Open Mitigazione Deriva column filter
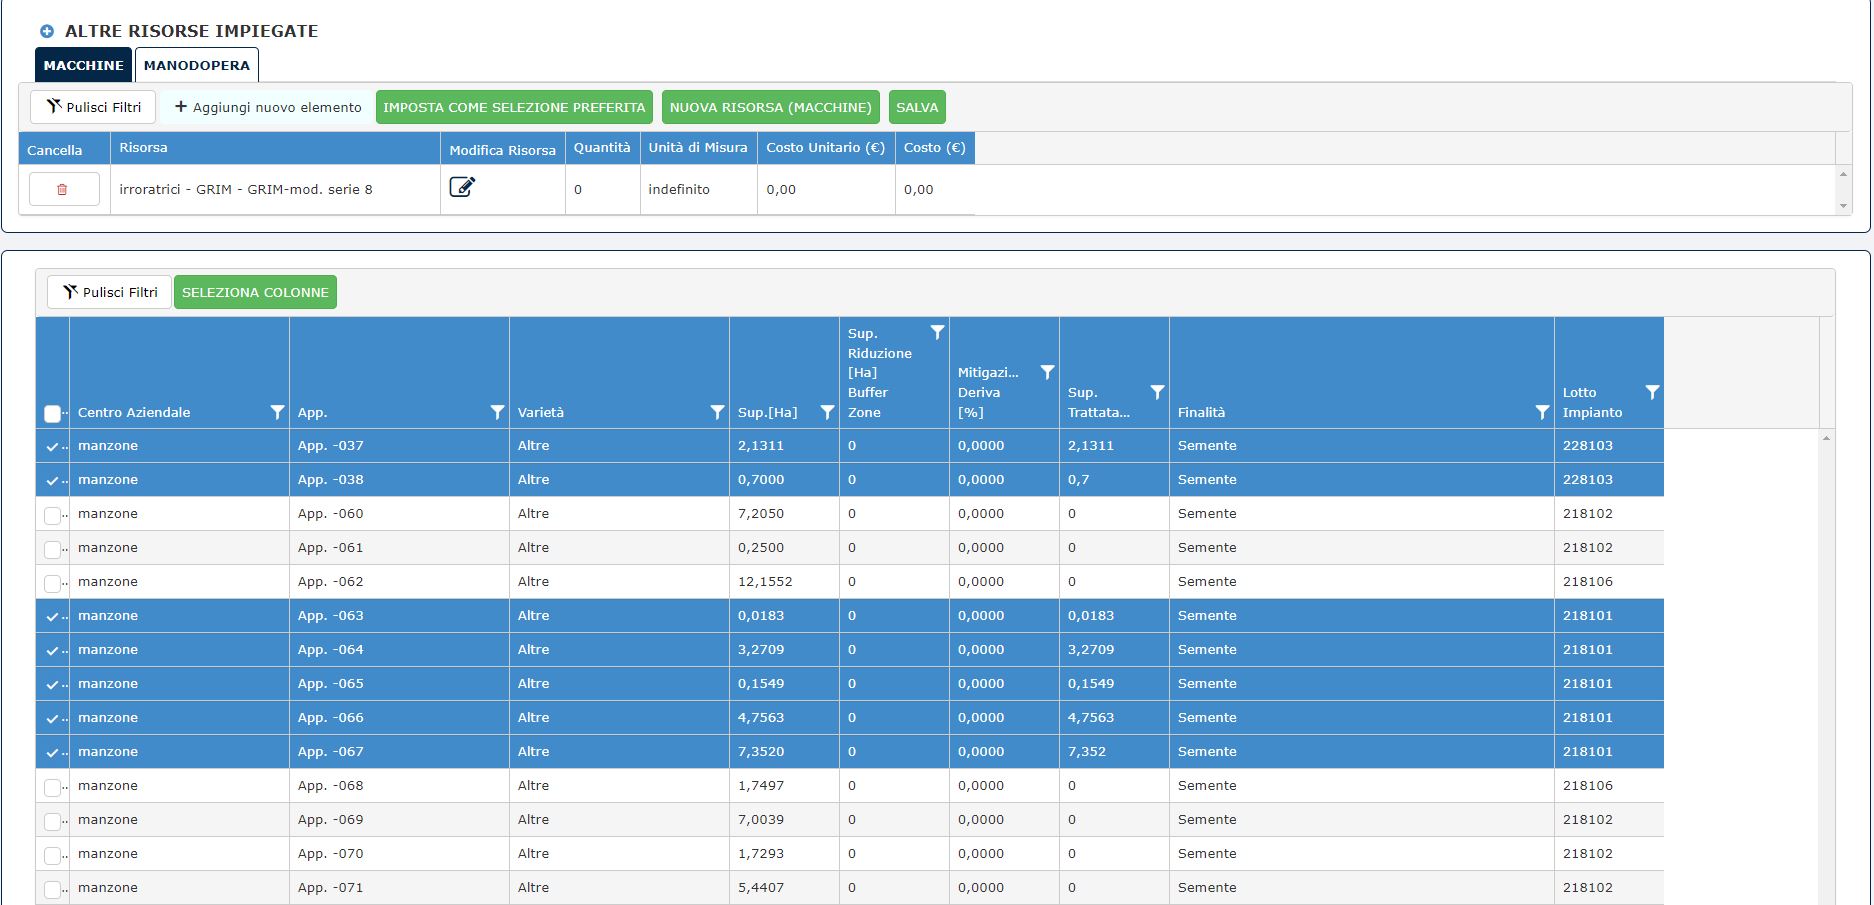 coord(1047,372)
